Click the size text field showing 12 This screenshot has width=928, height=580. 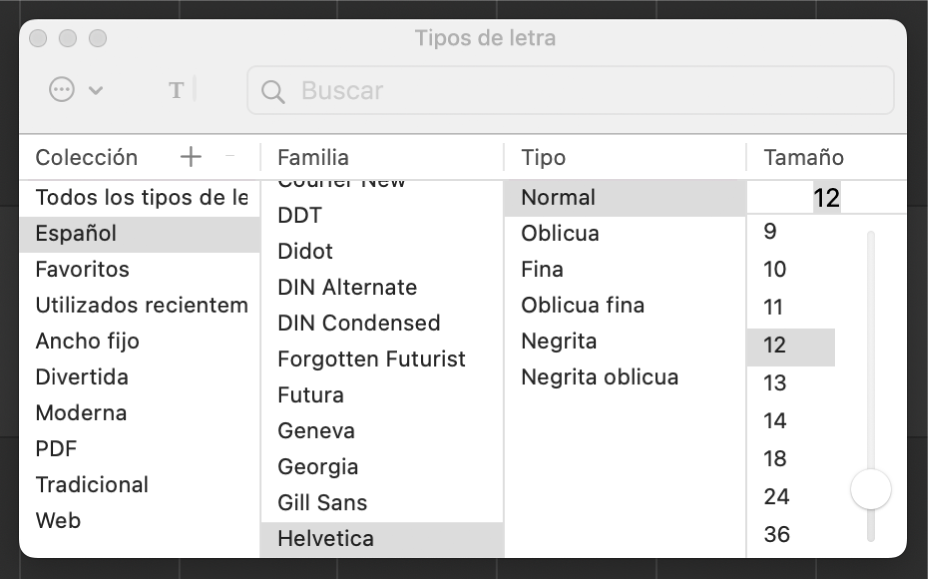pos(825,198)
